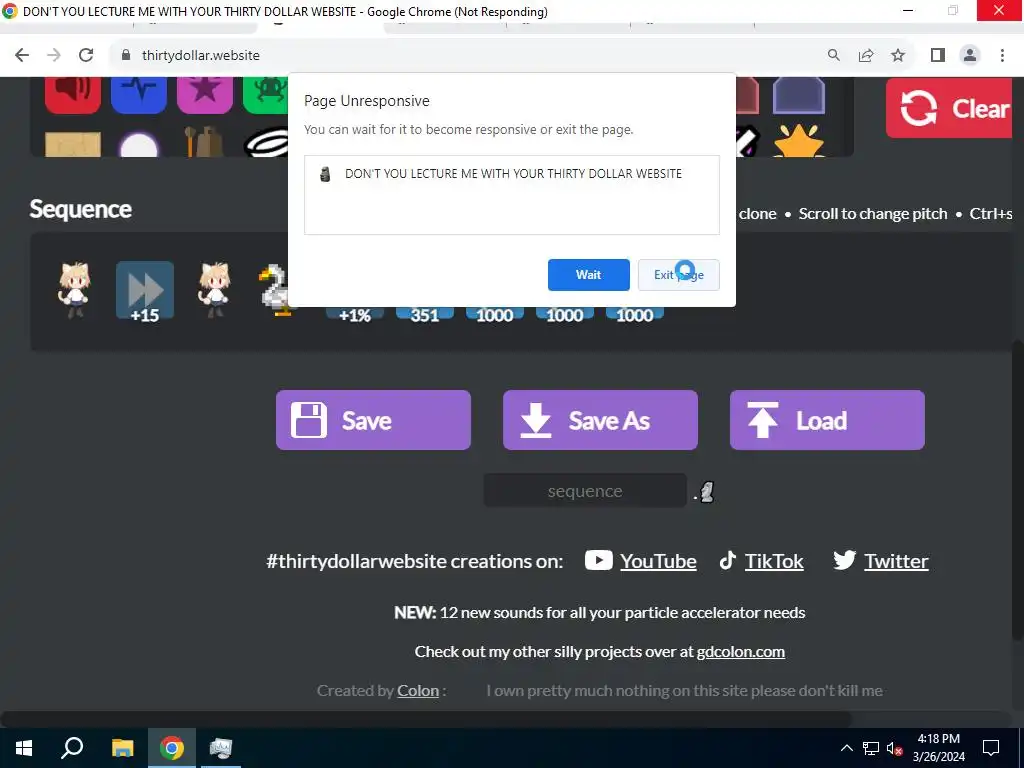Click the red Clear button

coord(951,108)
